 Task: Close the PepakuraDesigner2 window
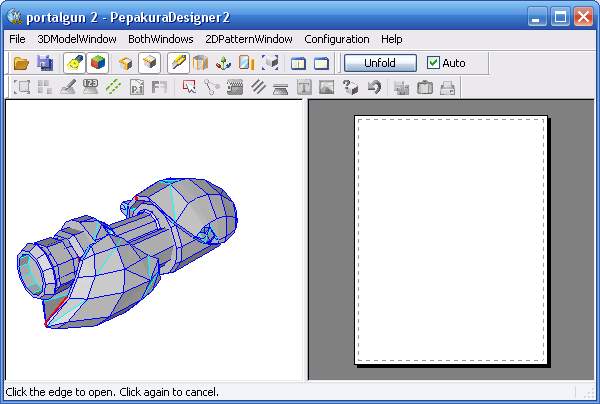pyautogui.click(x=584, y=17)
